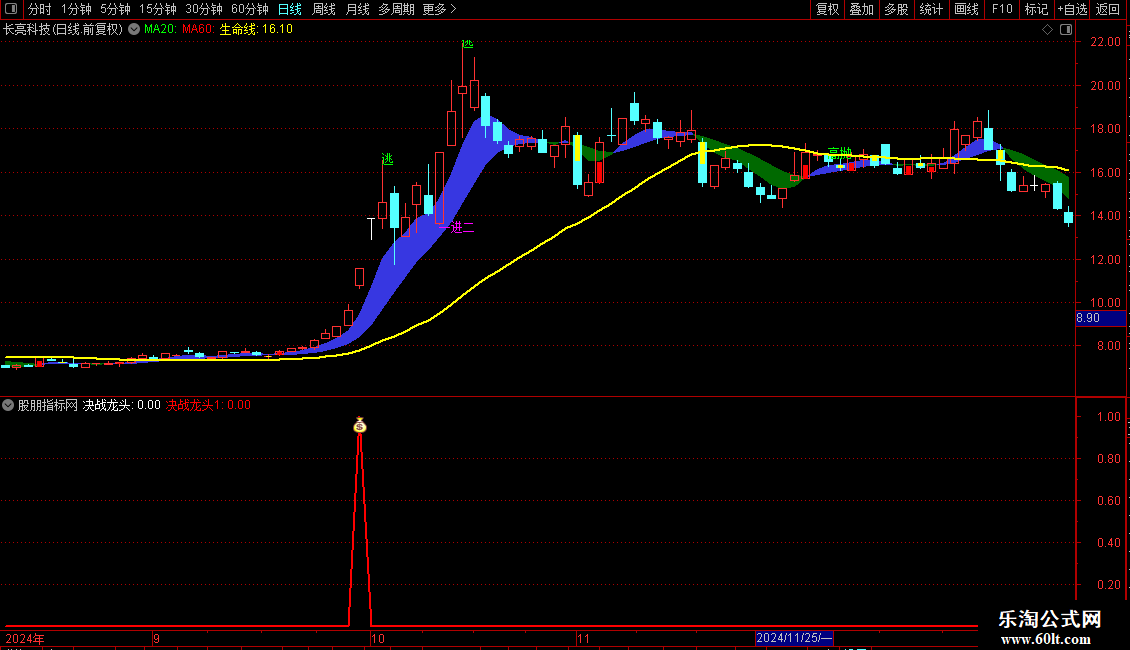Screen dimensions: 1130x650
Task: Open the 多股 multi-stock view
Action: tap(897, 9)
